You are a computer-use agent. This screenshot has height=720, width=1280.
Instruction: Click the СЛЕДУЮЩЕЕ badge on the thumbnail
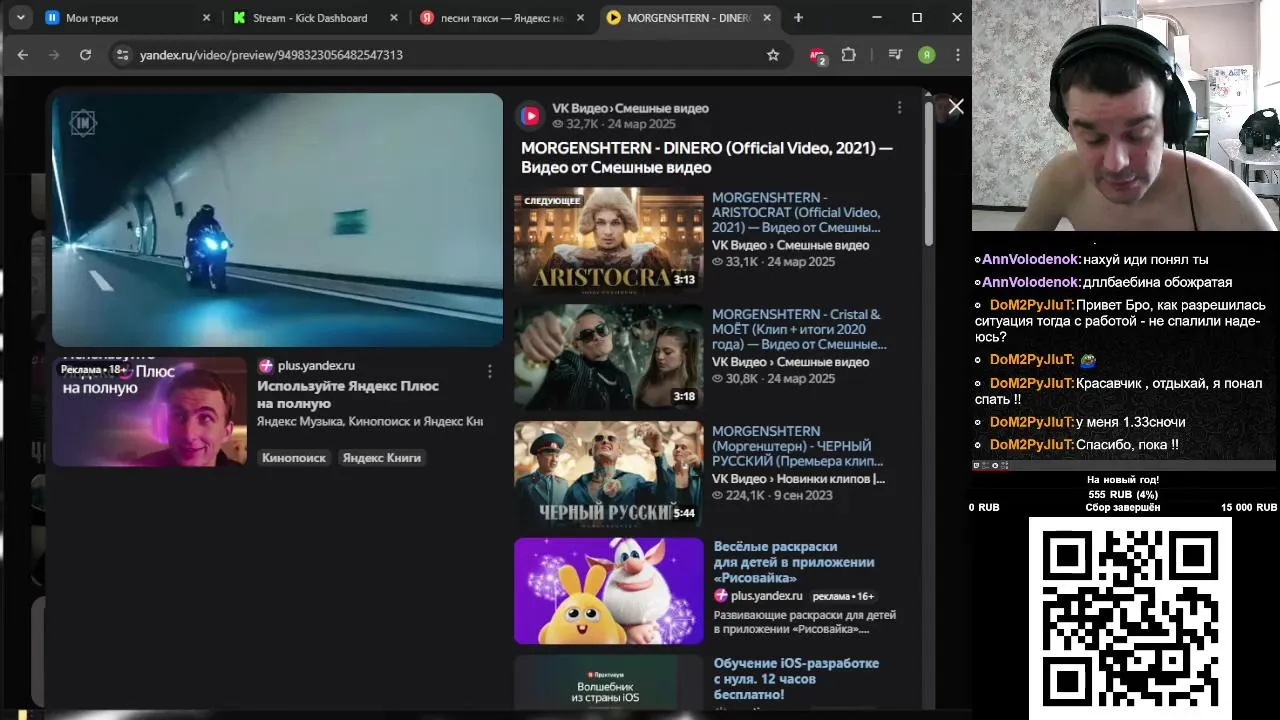point(552,201)
